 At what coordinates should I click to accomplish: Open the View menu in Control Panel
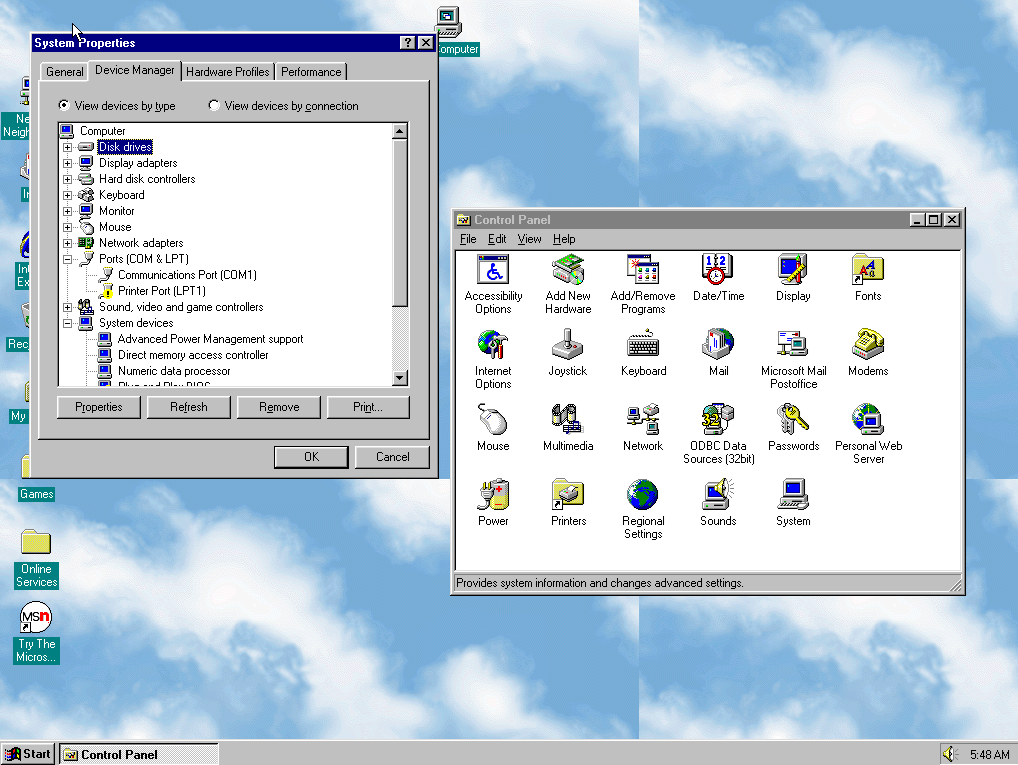pos(529,239)
